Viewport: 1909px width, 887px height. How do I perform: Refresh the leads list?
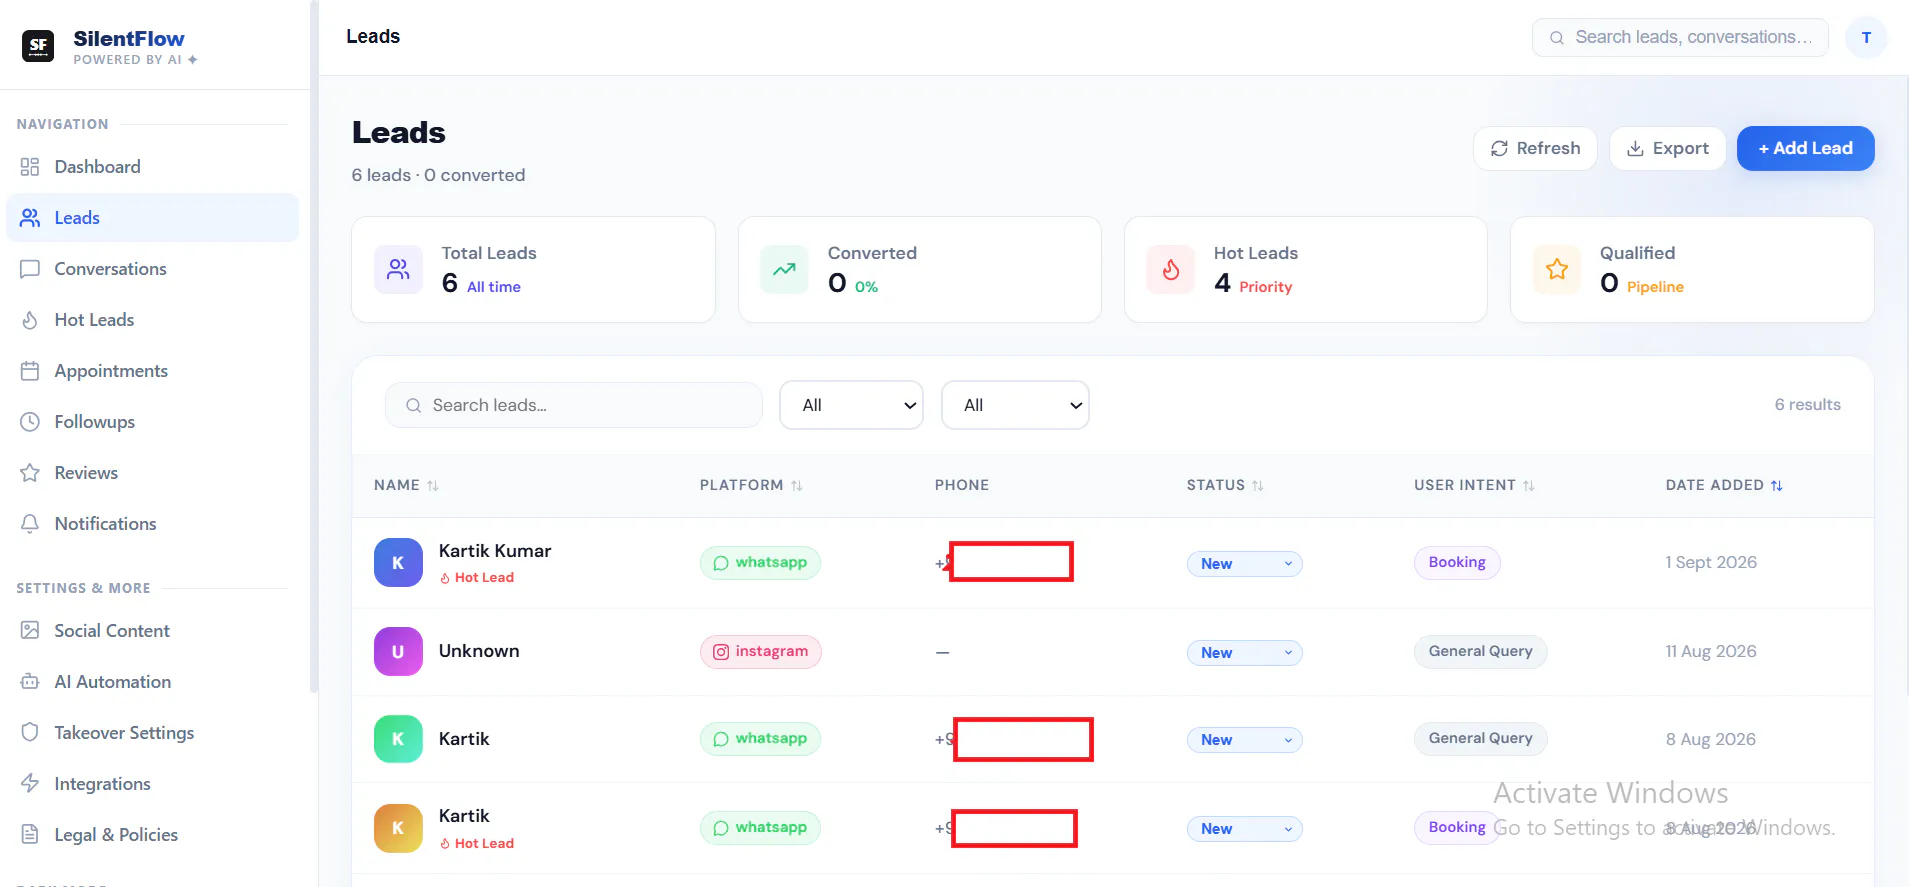pyautogui.click(x=1535, y=149)
